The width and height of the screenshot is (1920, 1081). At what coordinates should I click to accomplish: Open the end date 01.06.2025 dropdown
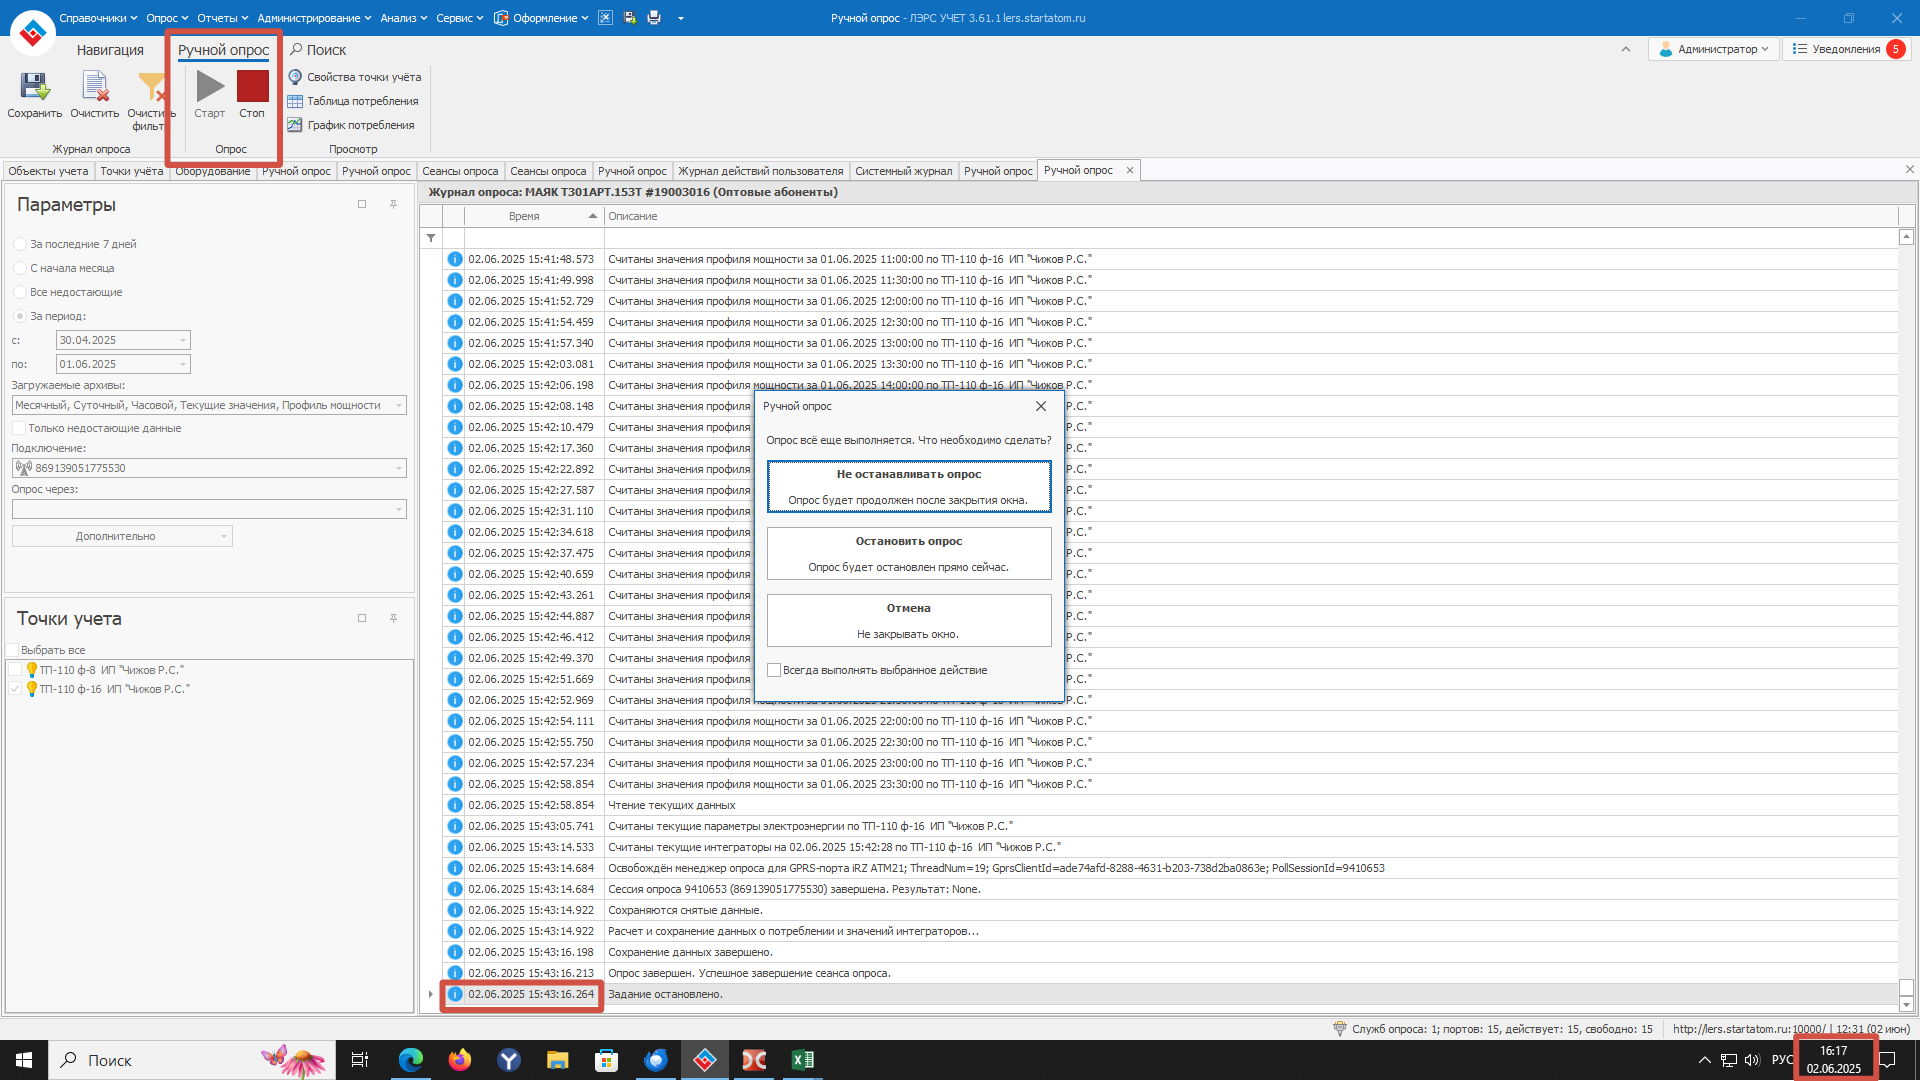pos(183,364)
